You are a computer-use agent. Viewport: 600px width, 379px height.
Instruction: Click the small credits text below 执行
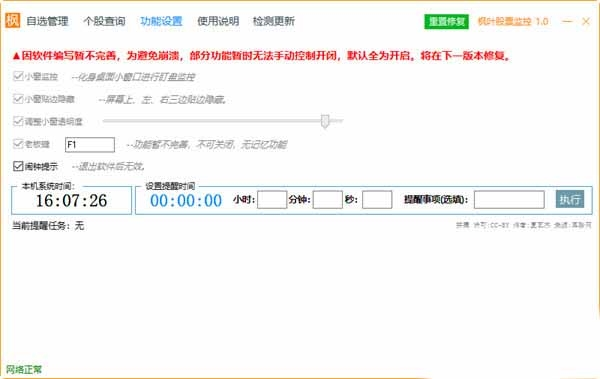tap(523, 225)
